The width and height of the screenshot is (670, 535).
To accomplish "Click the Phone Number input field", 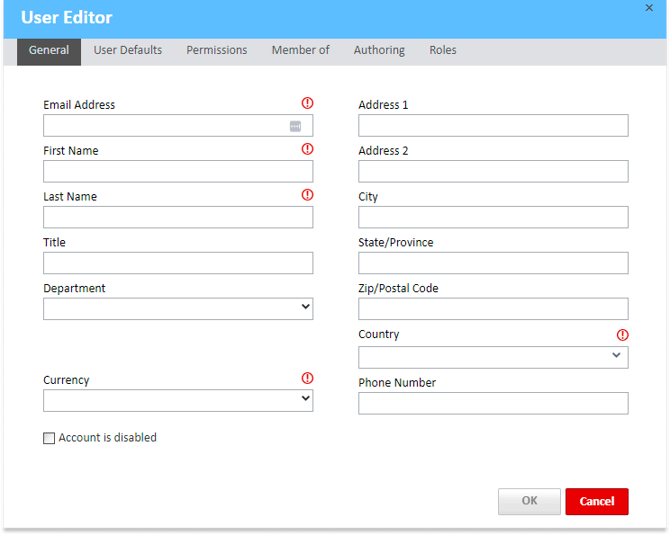I will (493, 403).
